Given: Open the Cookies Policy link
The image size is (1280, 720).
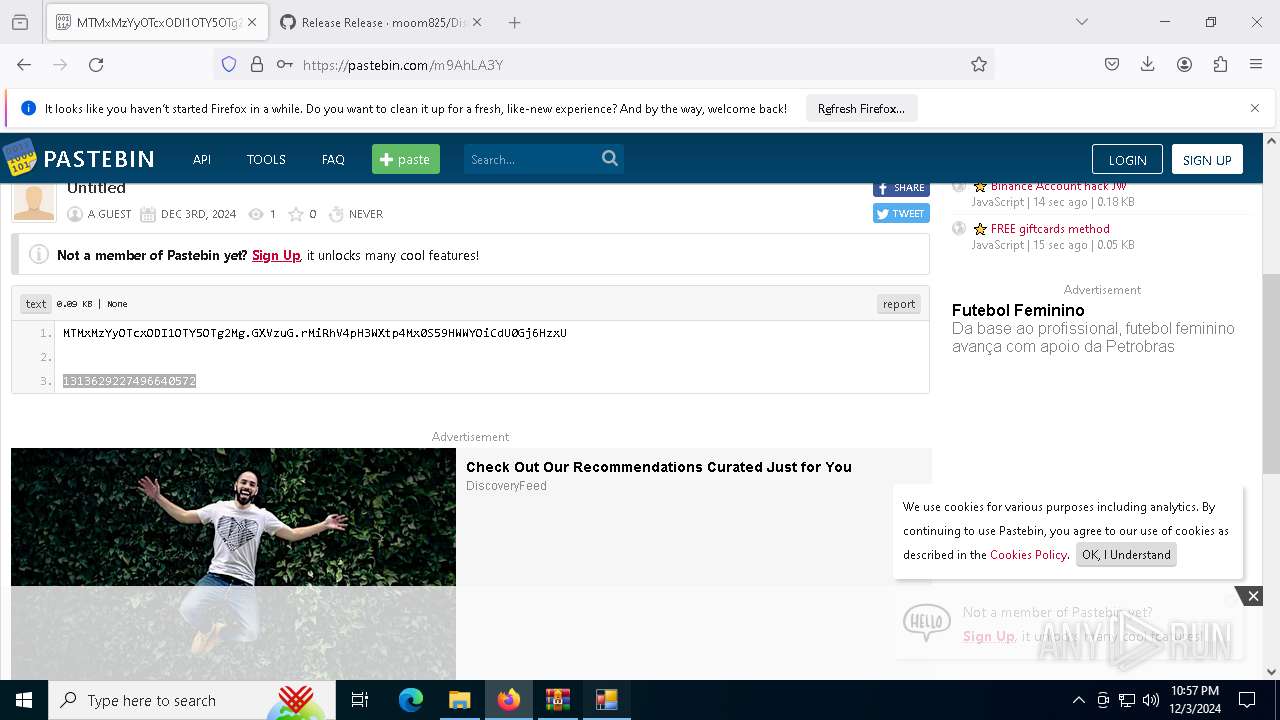Looking at the screenshot, I should 1028,555.
